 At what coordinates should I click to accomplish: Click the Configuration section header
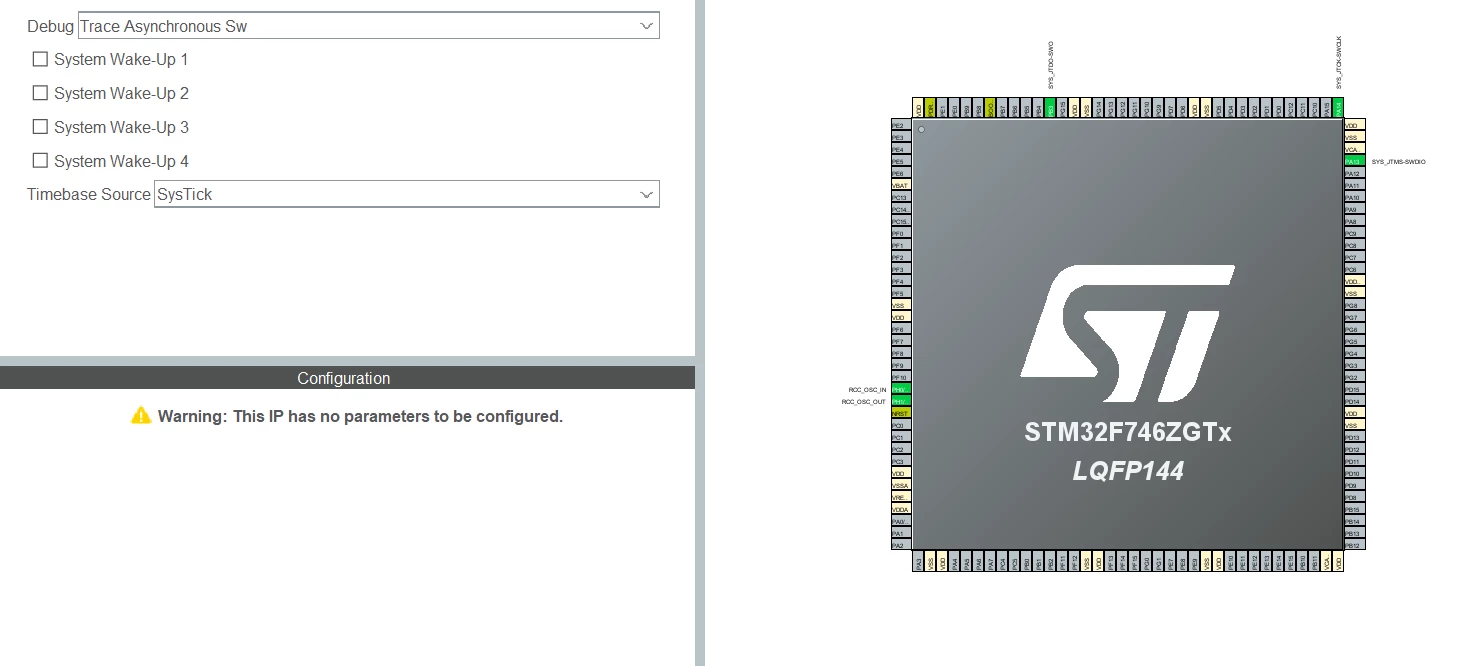pyautogui.click(x=347, y=378)
